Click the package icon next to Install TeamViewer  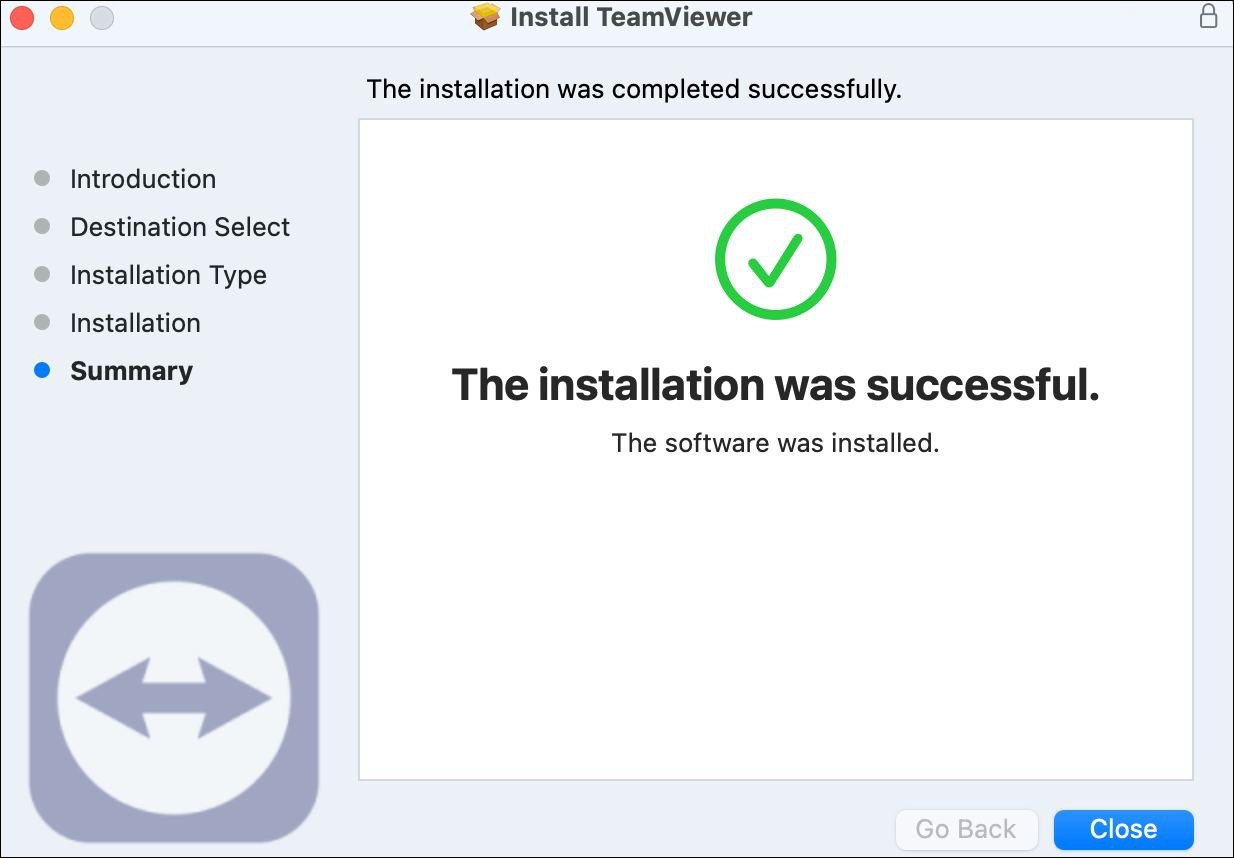click(485, 17)
